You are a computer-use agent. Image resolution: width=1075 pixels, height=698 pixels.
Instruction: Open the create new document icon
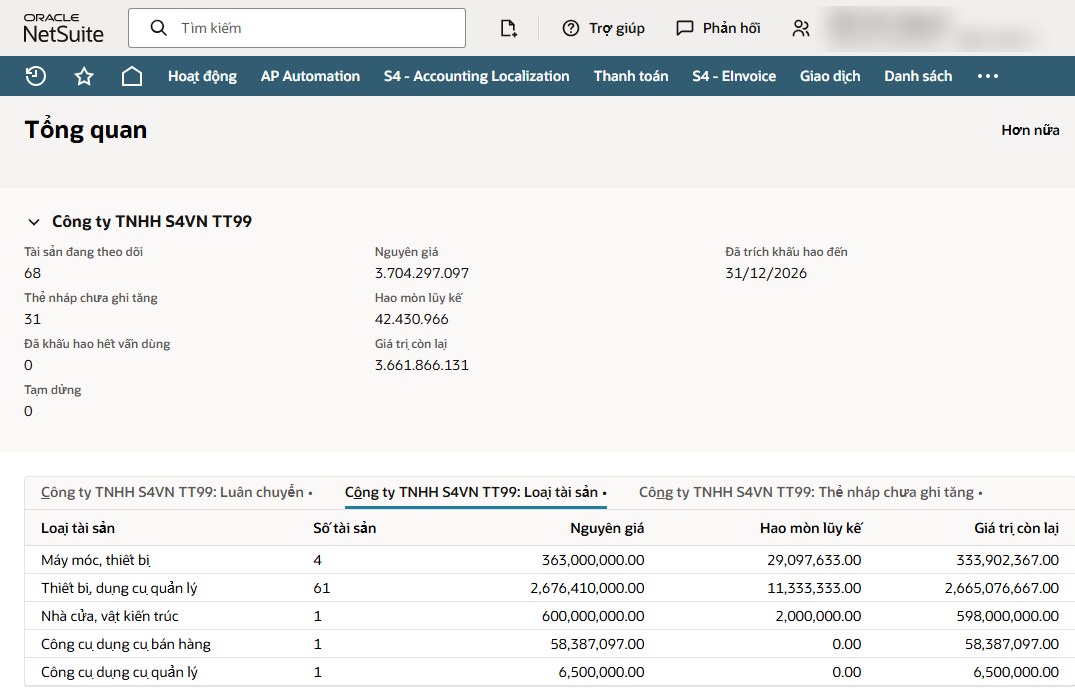point(508,28)
